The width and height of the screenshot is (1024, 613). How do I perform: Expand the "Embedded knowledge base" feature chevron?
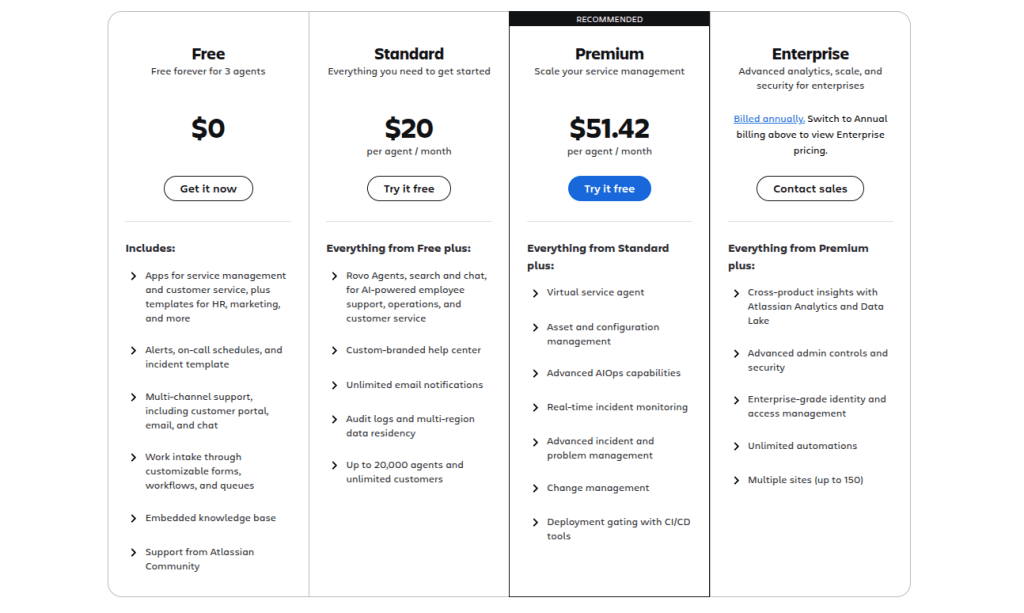pos(131,517)
